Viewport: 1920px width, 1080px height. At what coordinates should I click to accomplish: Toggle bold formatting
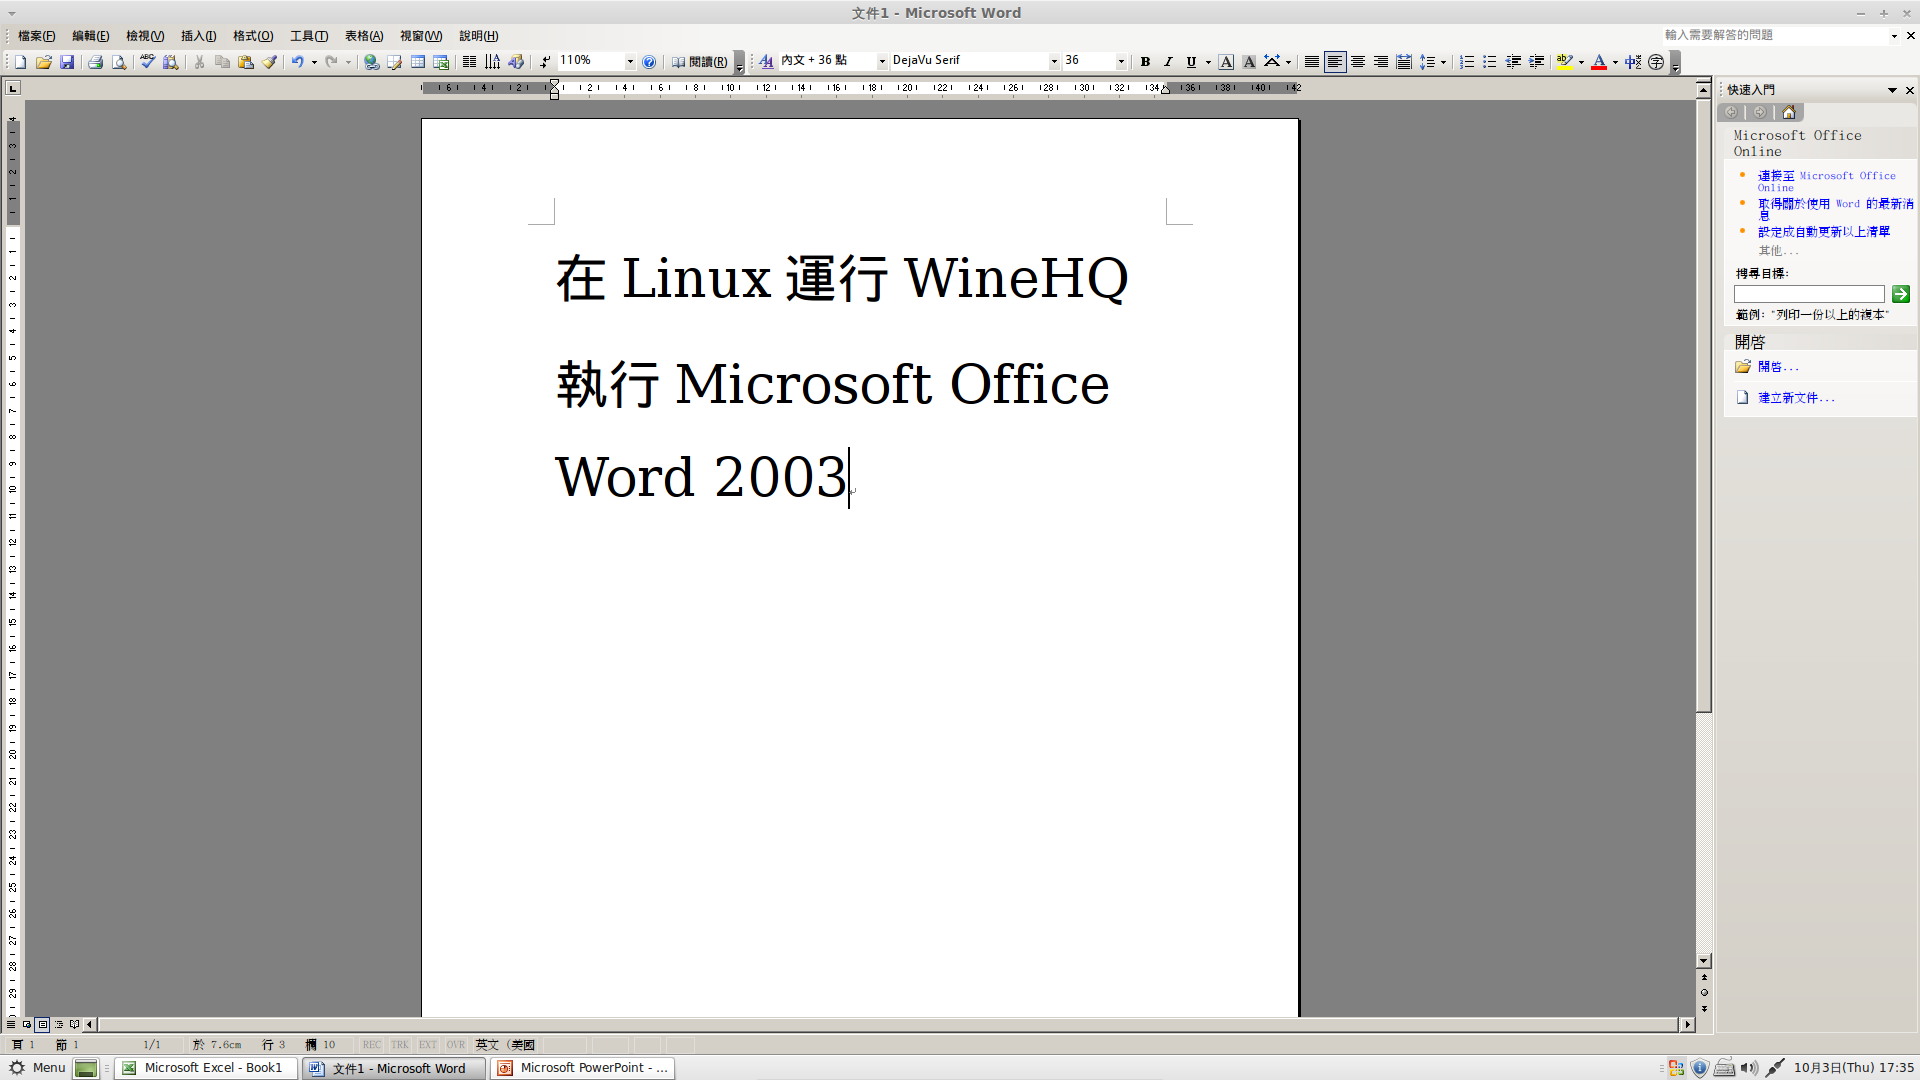click(1145, 62)
